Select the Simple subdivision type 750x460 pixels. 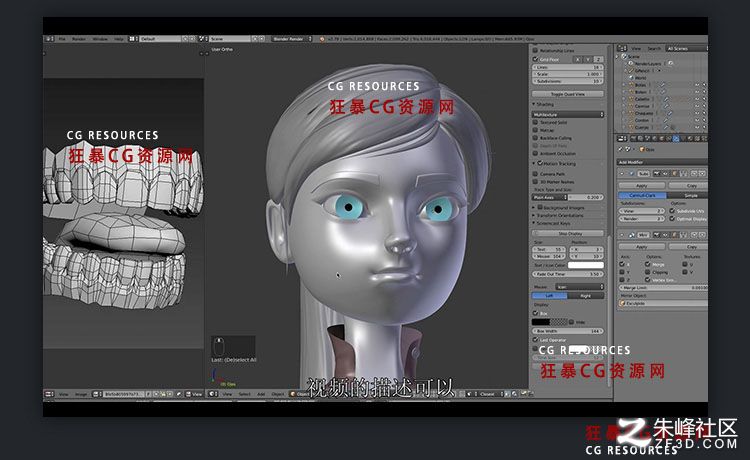click(x=688, y=196)
